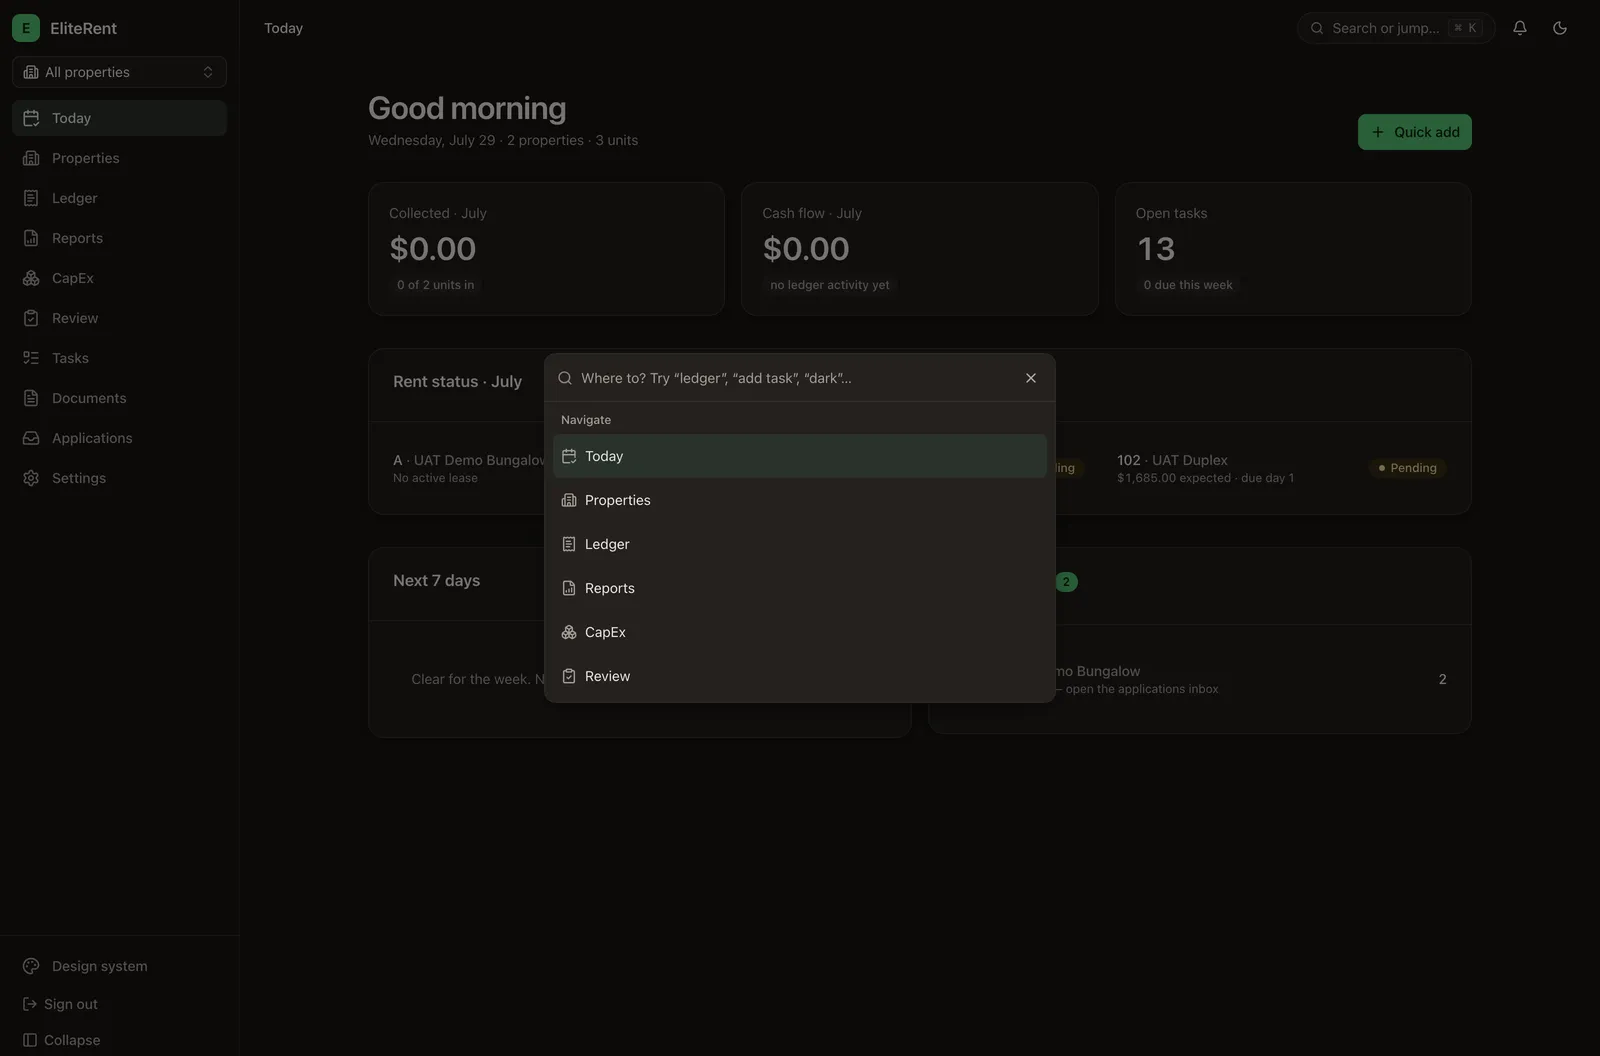Click the Design system palette icon
Screen dimensions: 1600x1056
click(x=31, y=966)
